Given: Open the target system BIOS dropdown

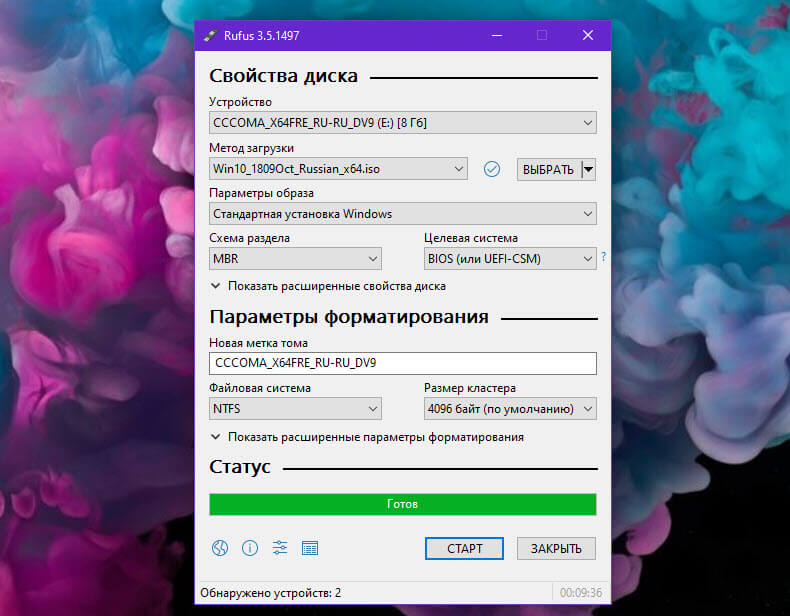Looking at the screenshot, I should tap(510, 258).
